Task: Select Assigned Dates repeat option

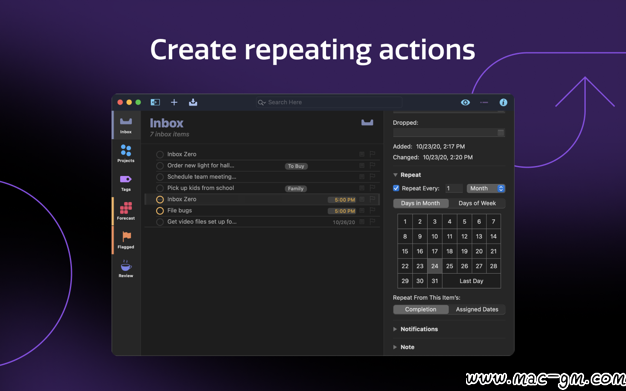Action: (x=477, y=309)
